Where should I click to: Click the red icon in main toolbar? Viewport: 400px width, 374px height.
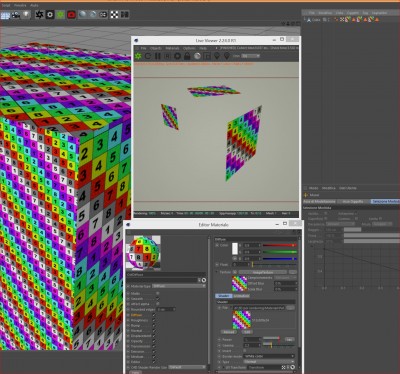(x=71, y=15)
